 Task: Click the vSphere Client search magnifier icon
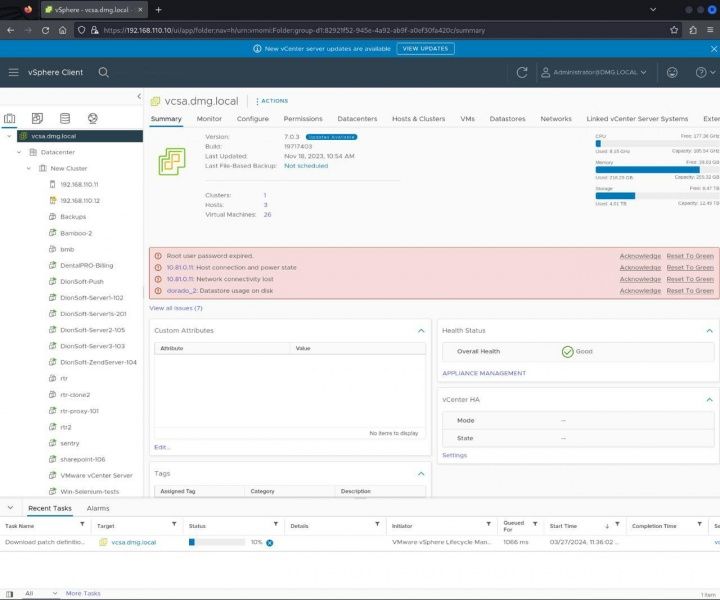104,72
